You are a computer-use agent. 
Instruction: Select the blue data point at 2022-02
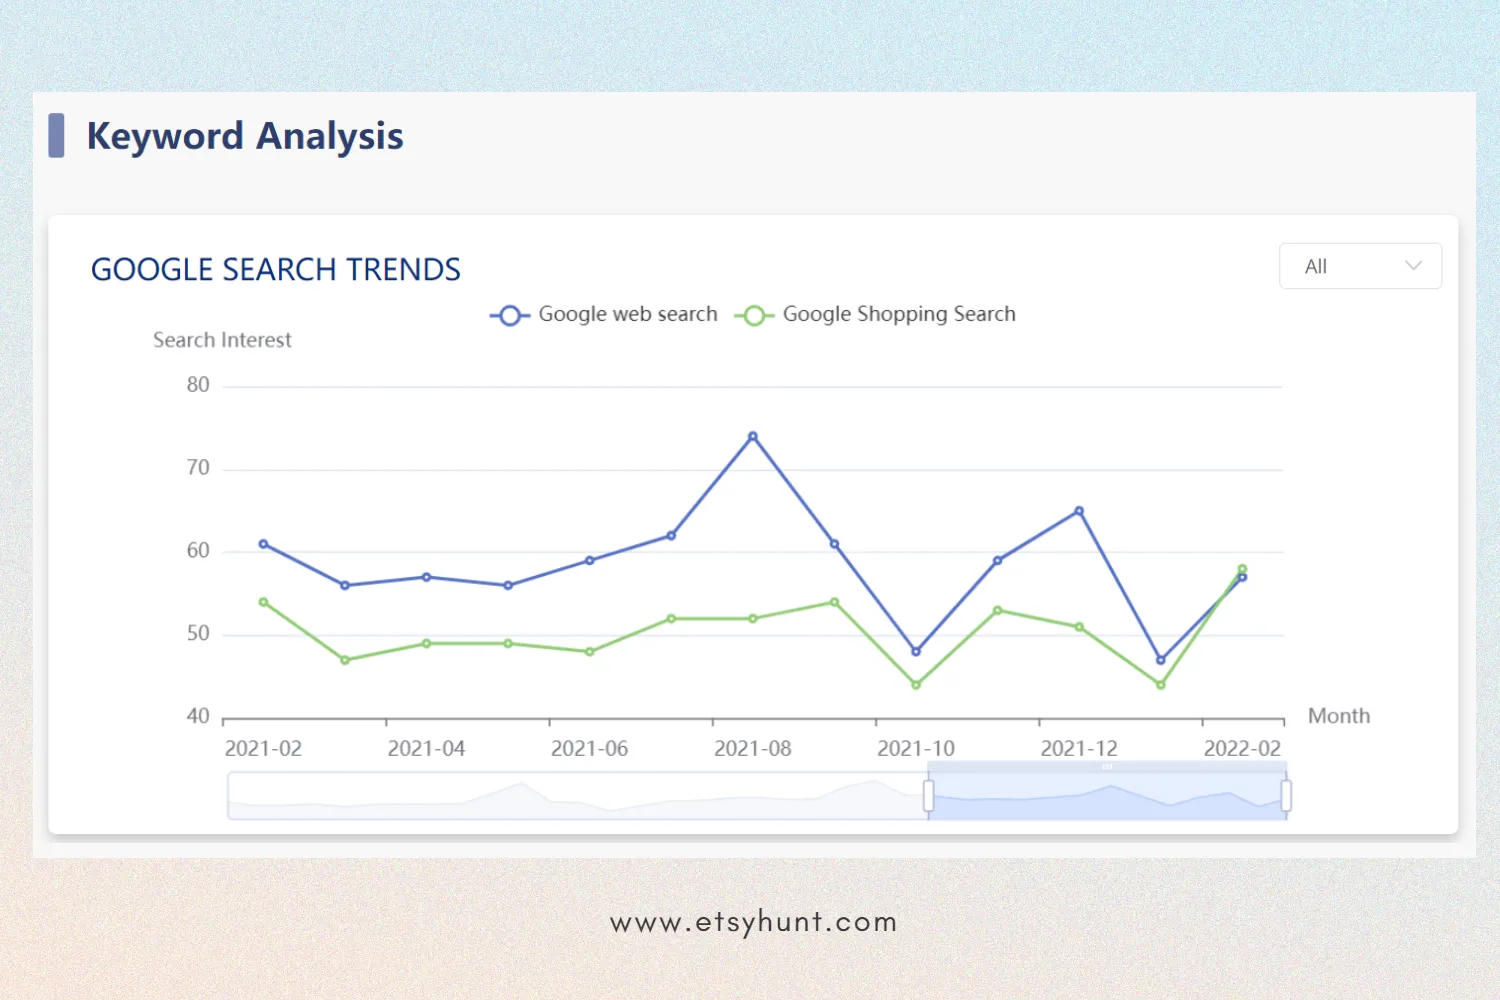point(1242,577)
